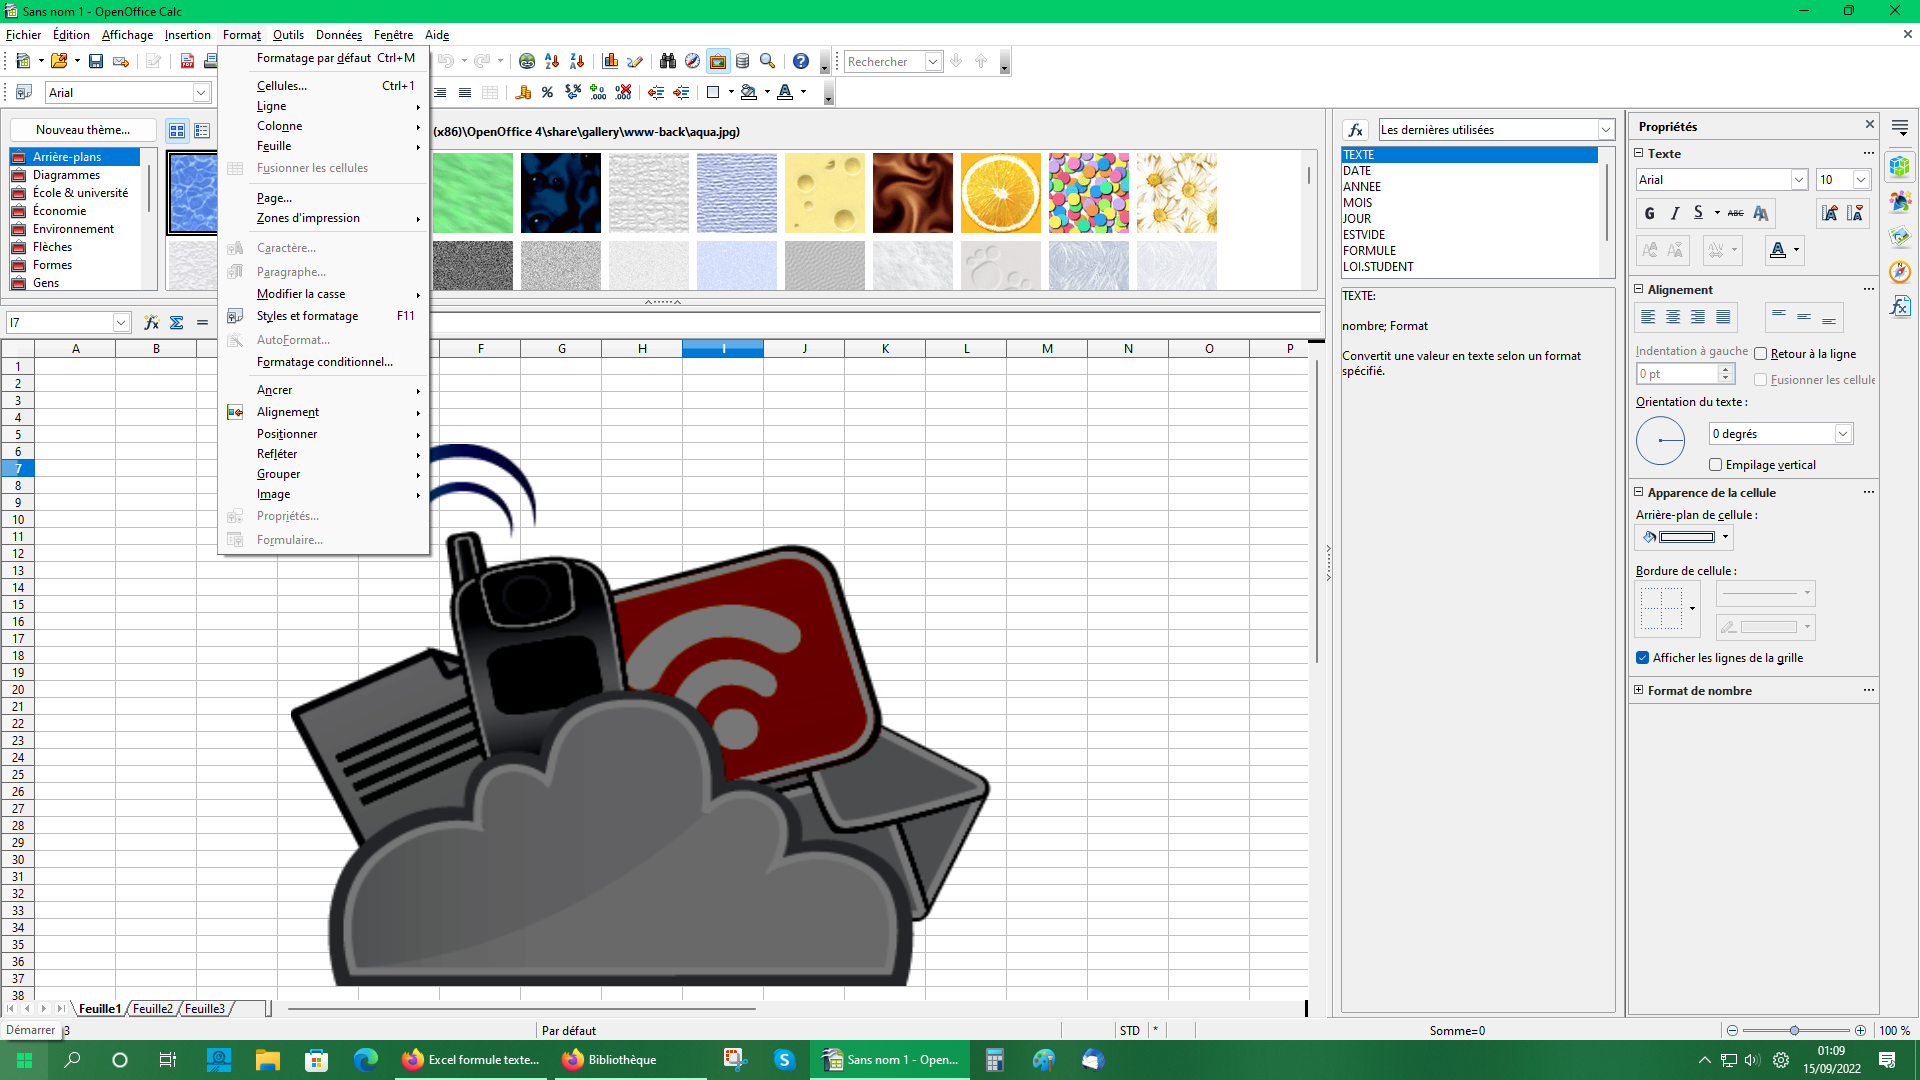The image size is (1920, 1080).
Task: Uncheck 'Afficher les lignes de la grille'
Action: click(1642, 658)
